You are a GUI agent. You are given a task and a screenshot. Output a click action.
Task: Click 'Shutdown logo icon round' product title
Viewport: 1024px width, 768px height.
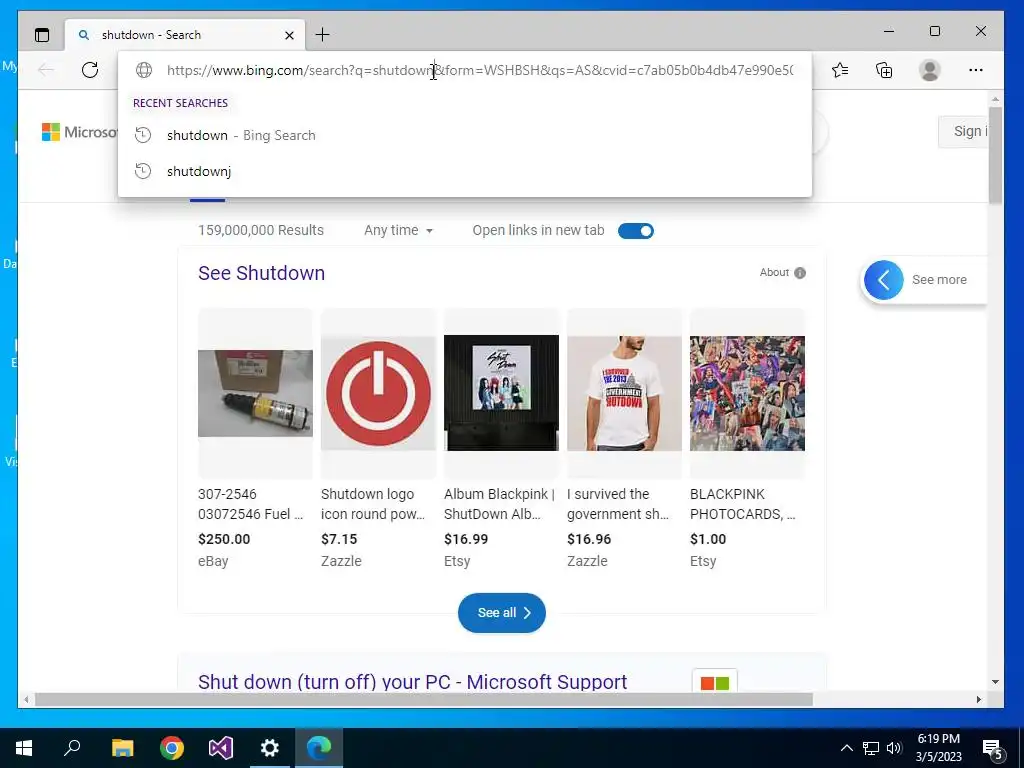click(373, 504)
